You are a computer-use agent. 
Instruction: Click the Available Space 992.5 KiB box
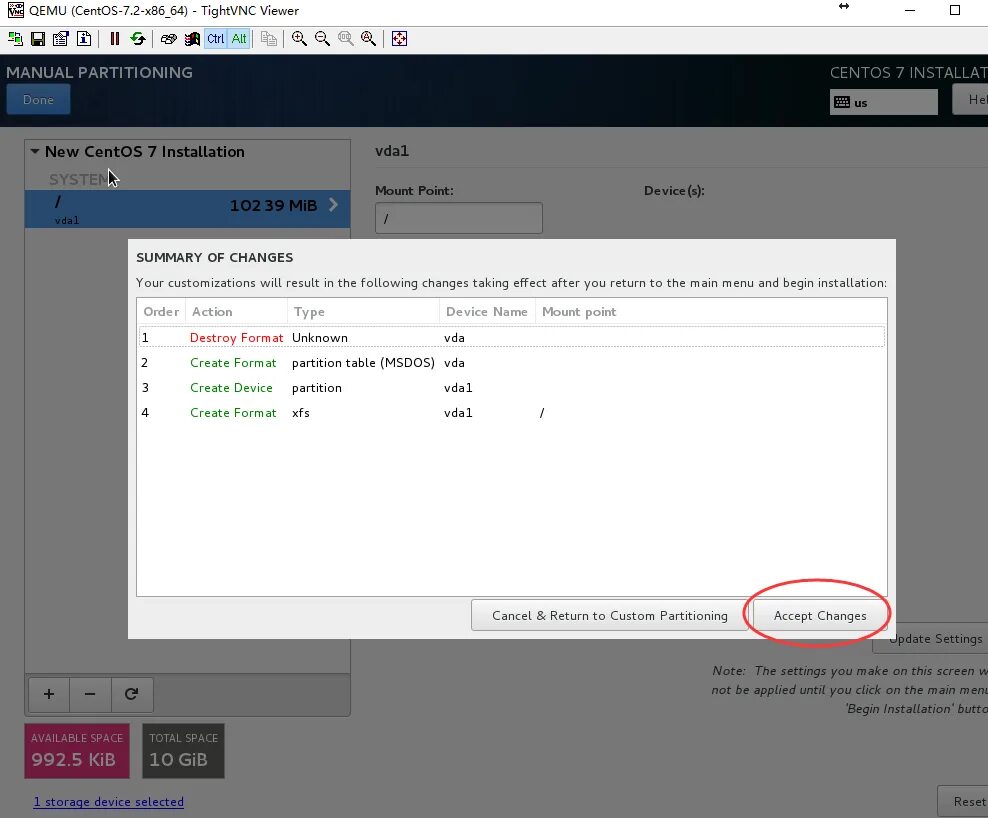[x=77, y=751]
